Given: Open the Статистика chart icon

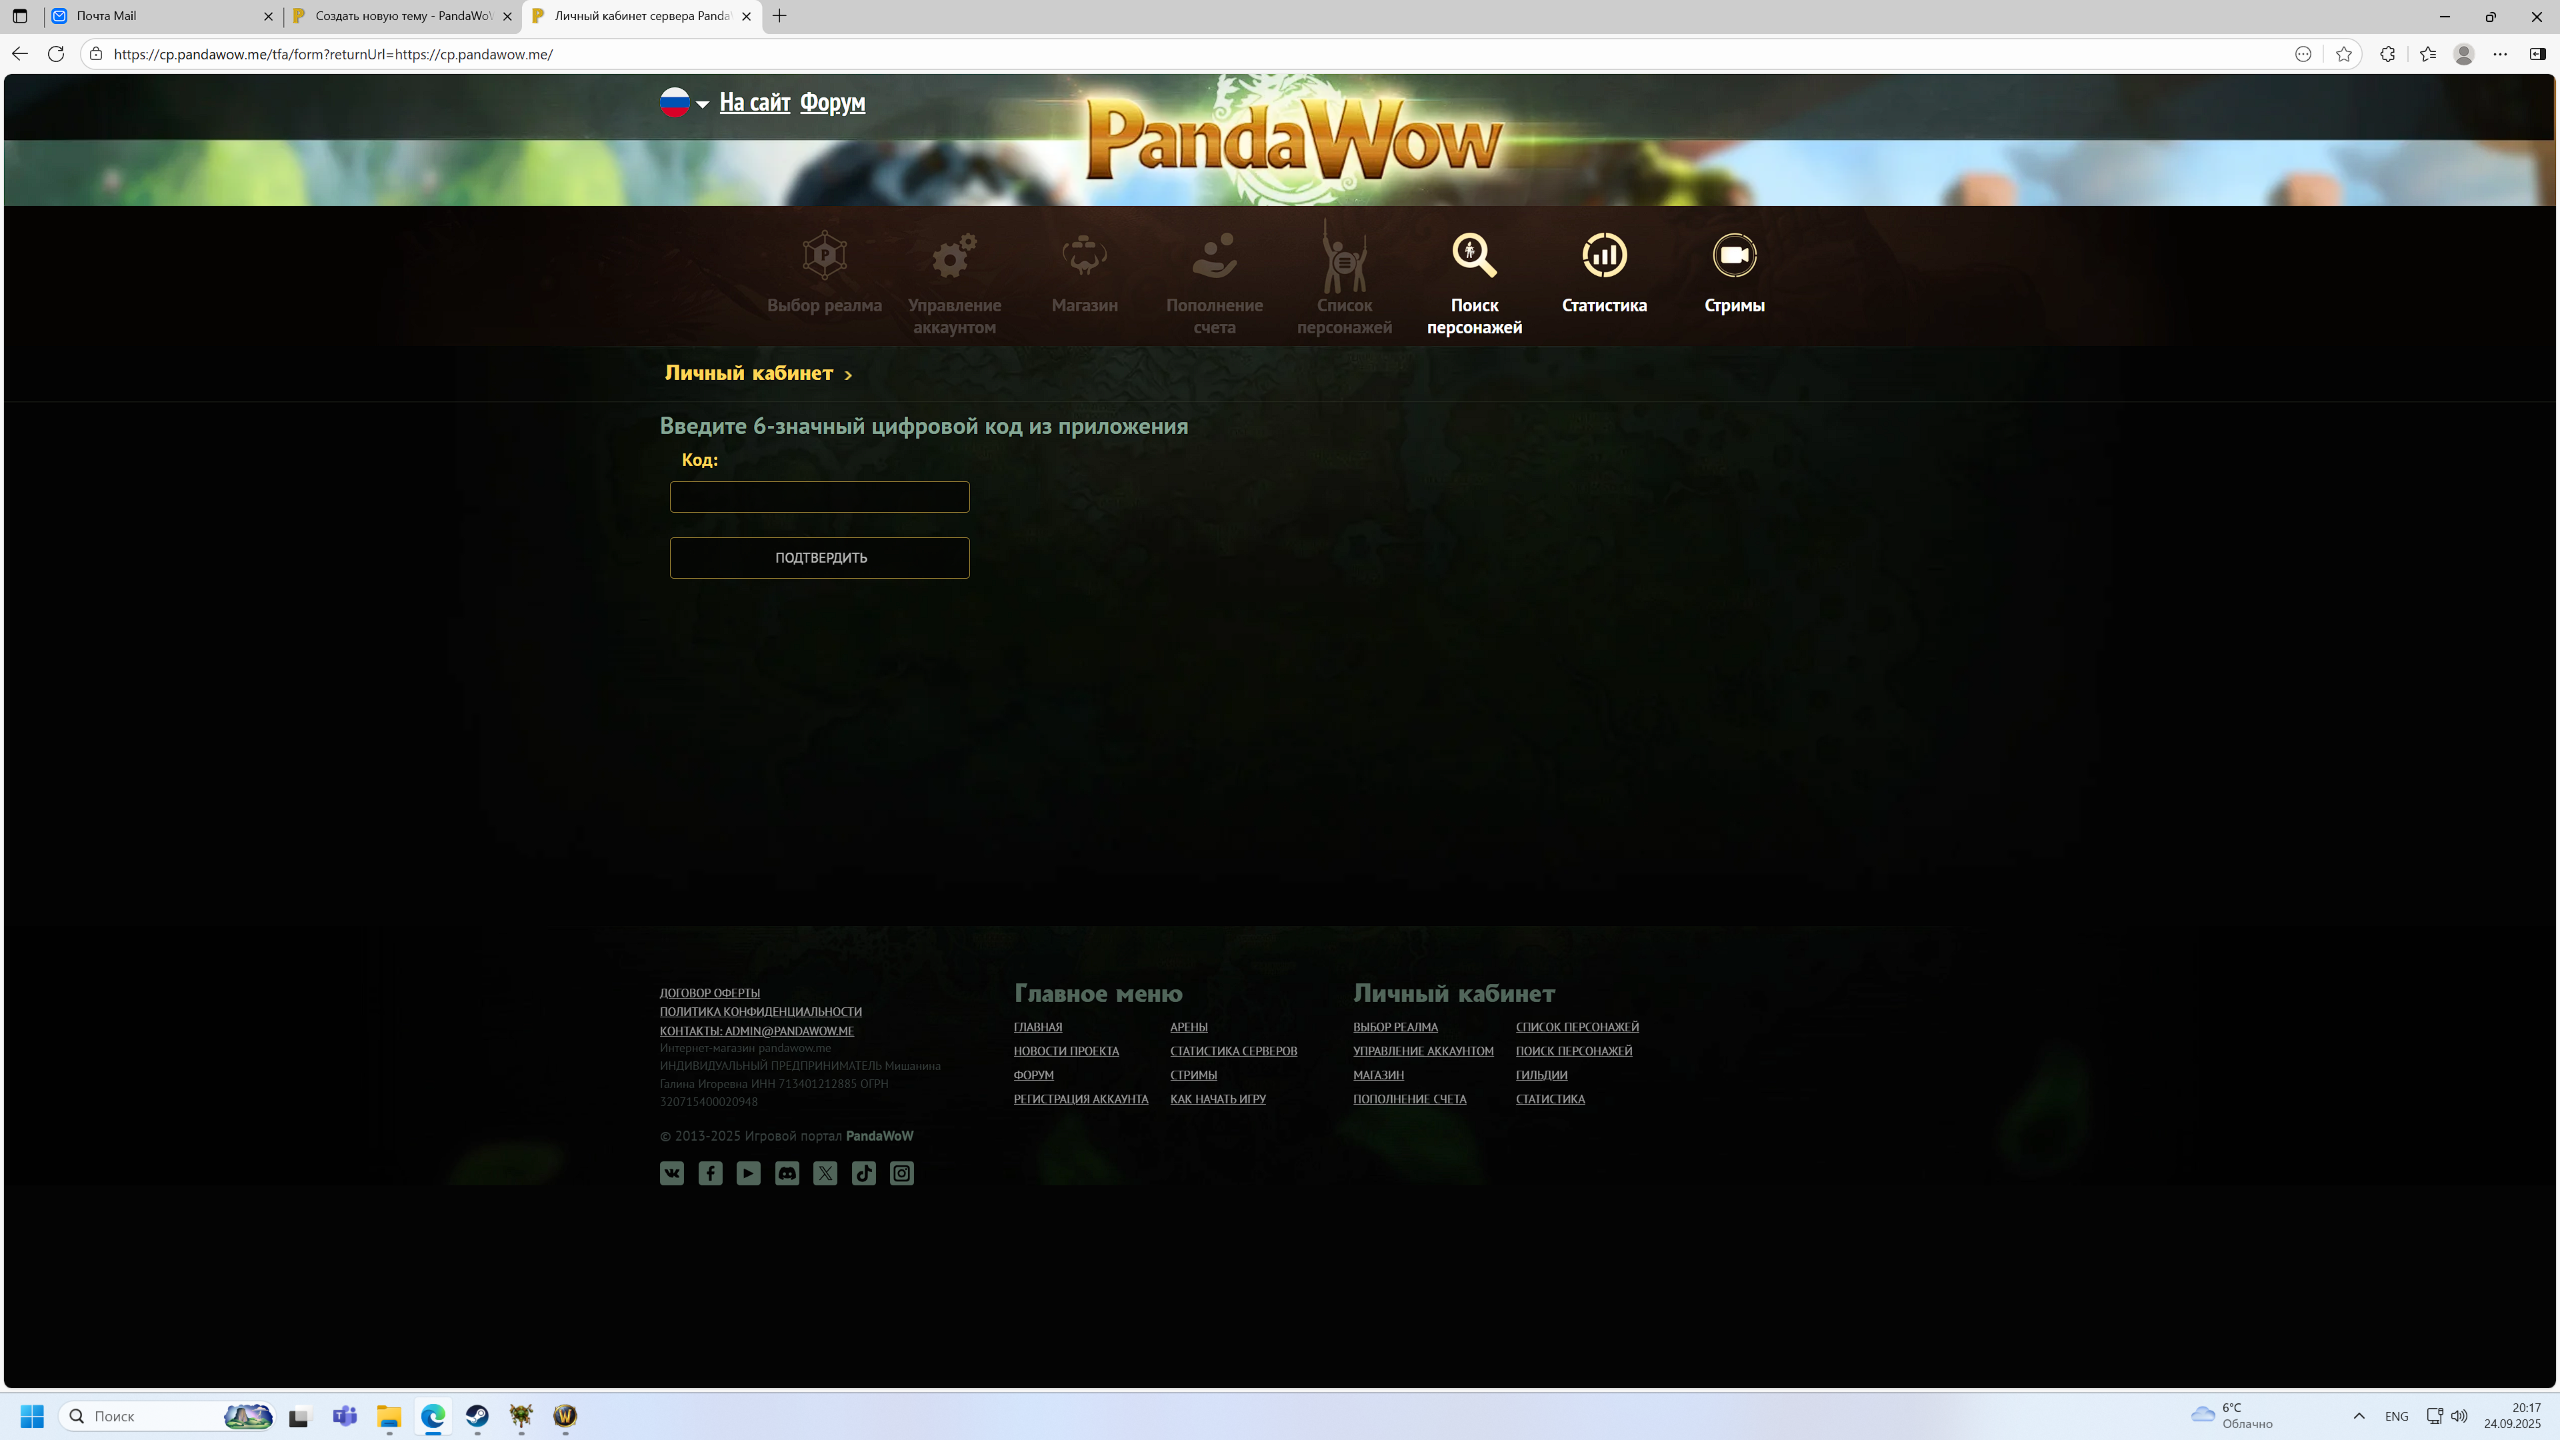Looking at the screenshot, I should (1604, 255).
